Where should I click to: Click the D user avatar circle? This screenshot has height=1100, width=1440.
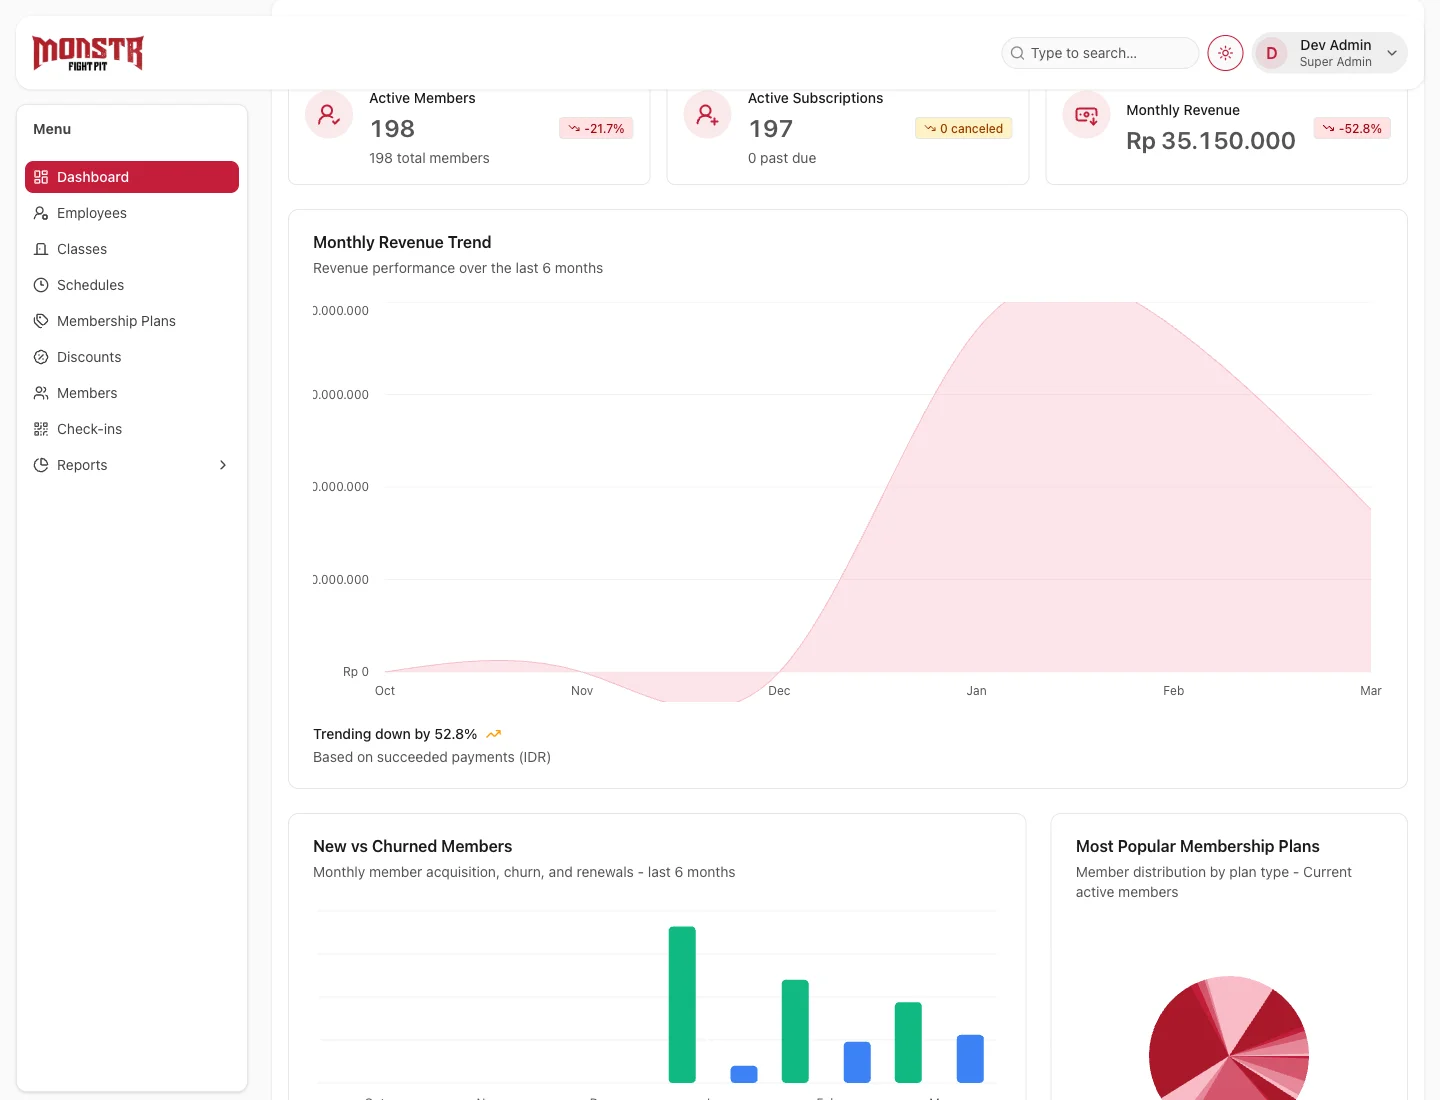tap(1272, 53)
